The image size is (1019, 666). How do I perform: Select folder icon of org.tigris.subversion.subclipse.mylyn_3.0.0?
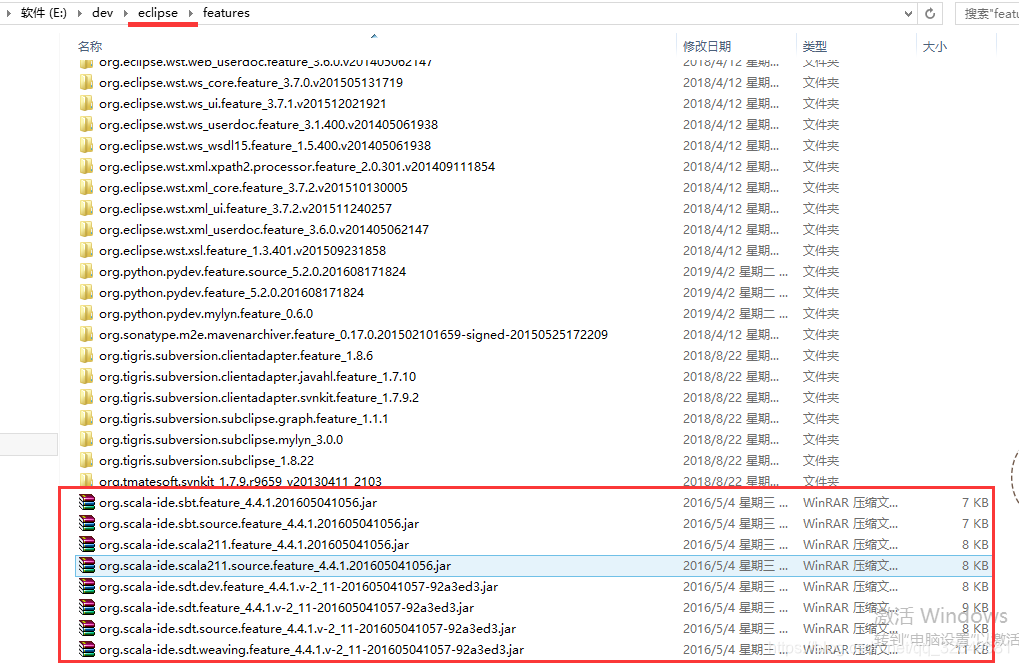(x=86, y=439)
